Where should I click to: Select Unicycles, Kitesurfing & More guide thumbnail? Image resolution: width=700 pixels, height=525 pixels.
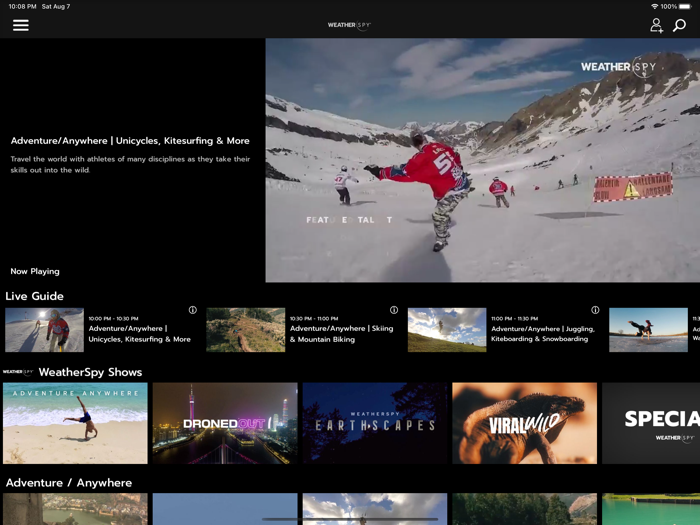(x=44, y=330)
